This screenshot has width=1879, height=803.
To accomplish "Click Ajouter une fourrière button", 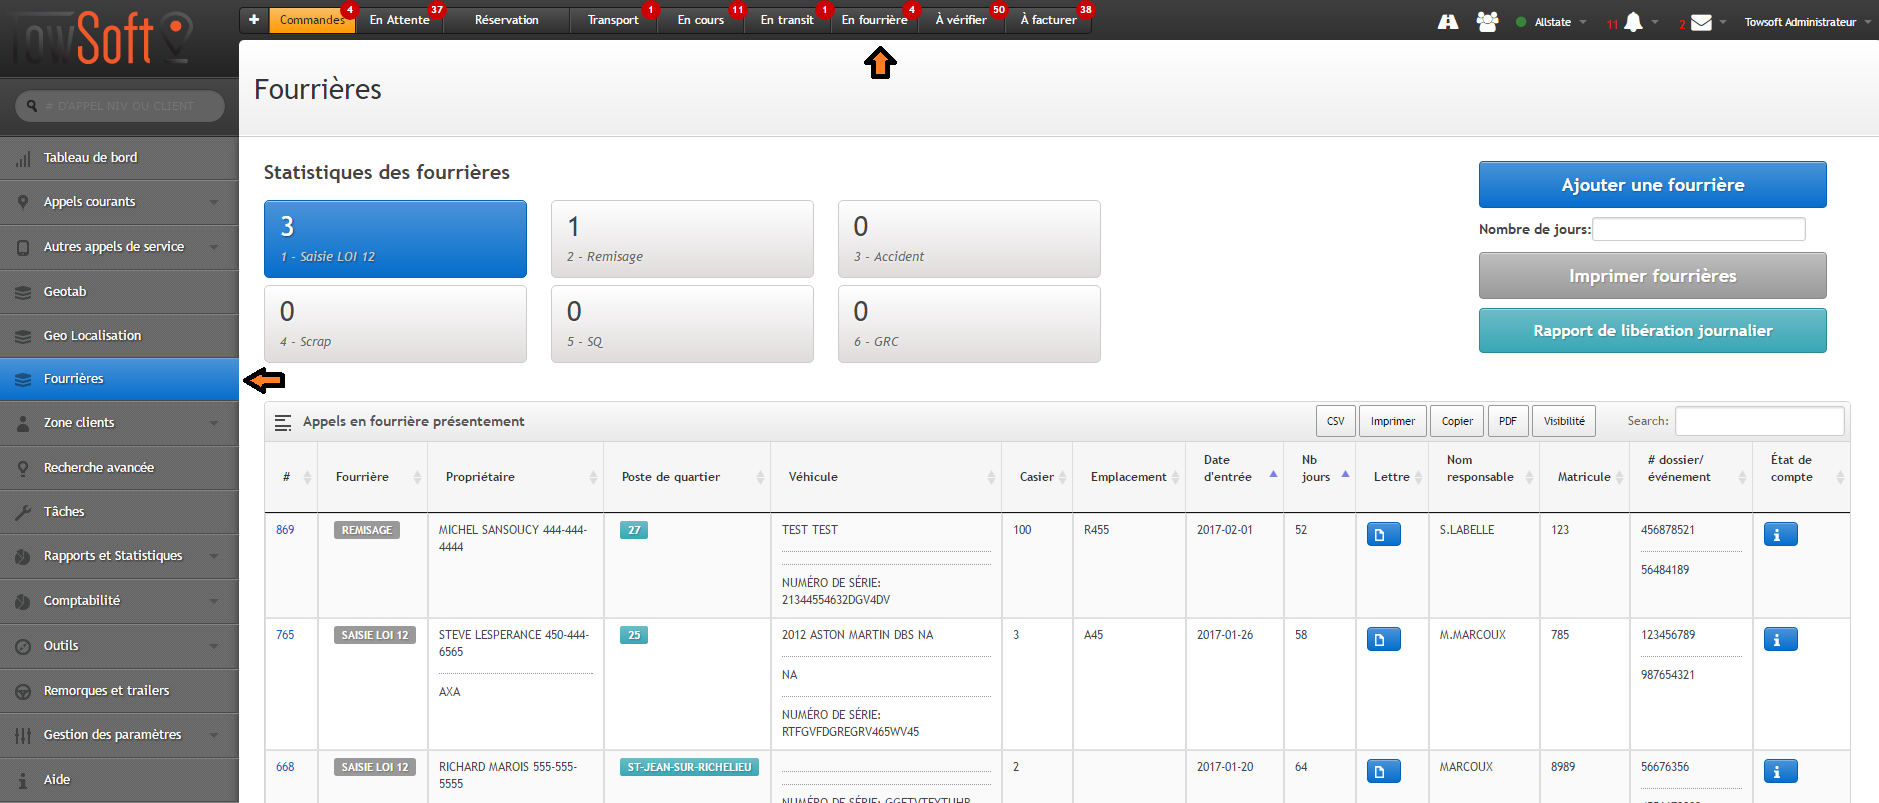I will coord(1652,185).
